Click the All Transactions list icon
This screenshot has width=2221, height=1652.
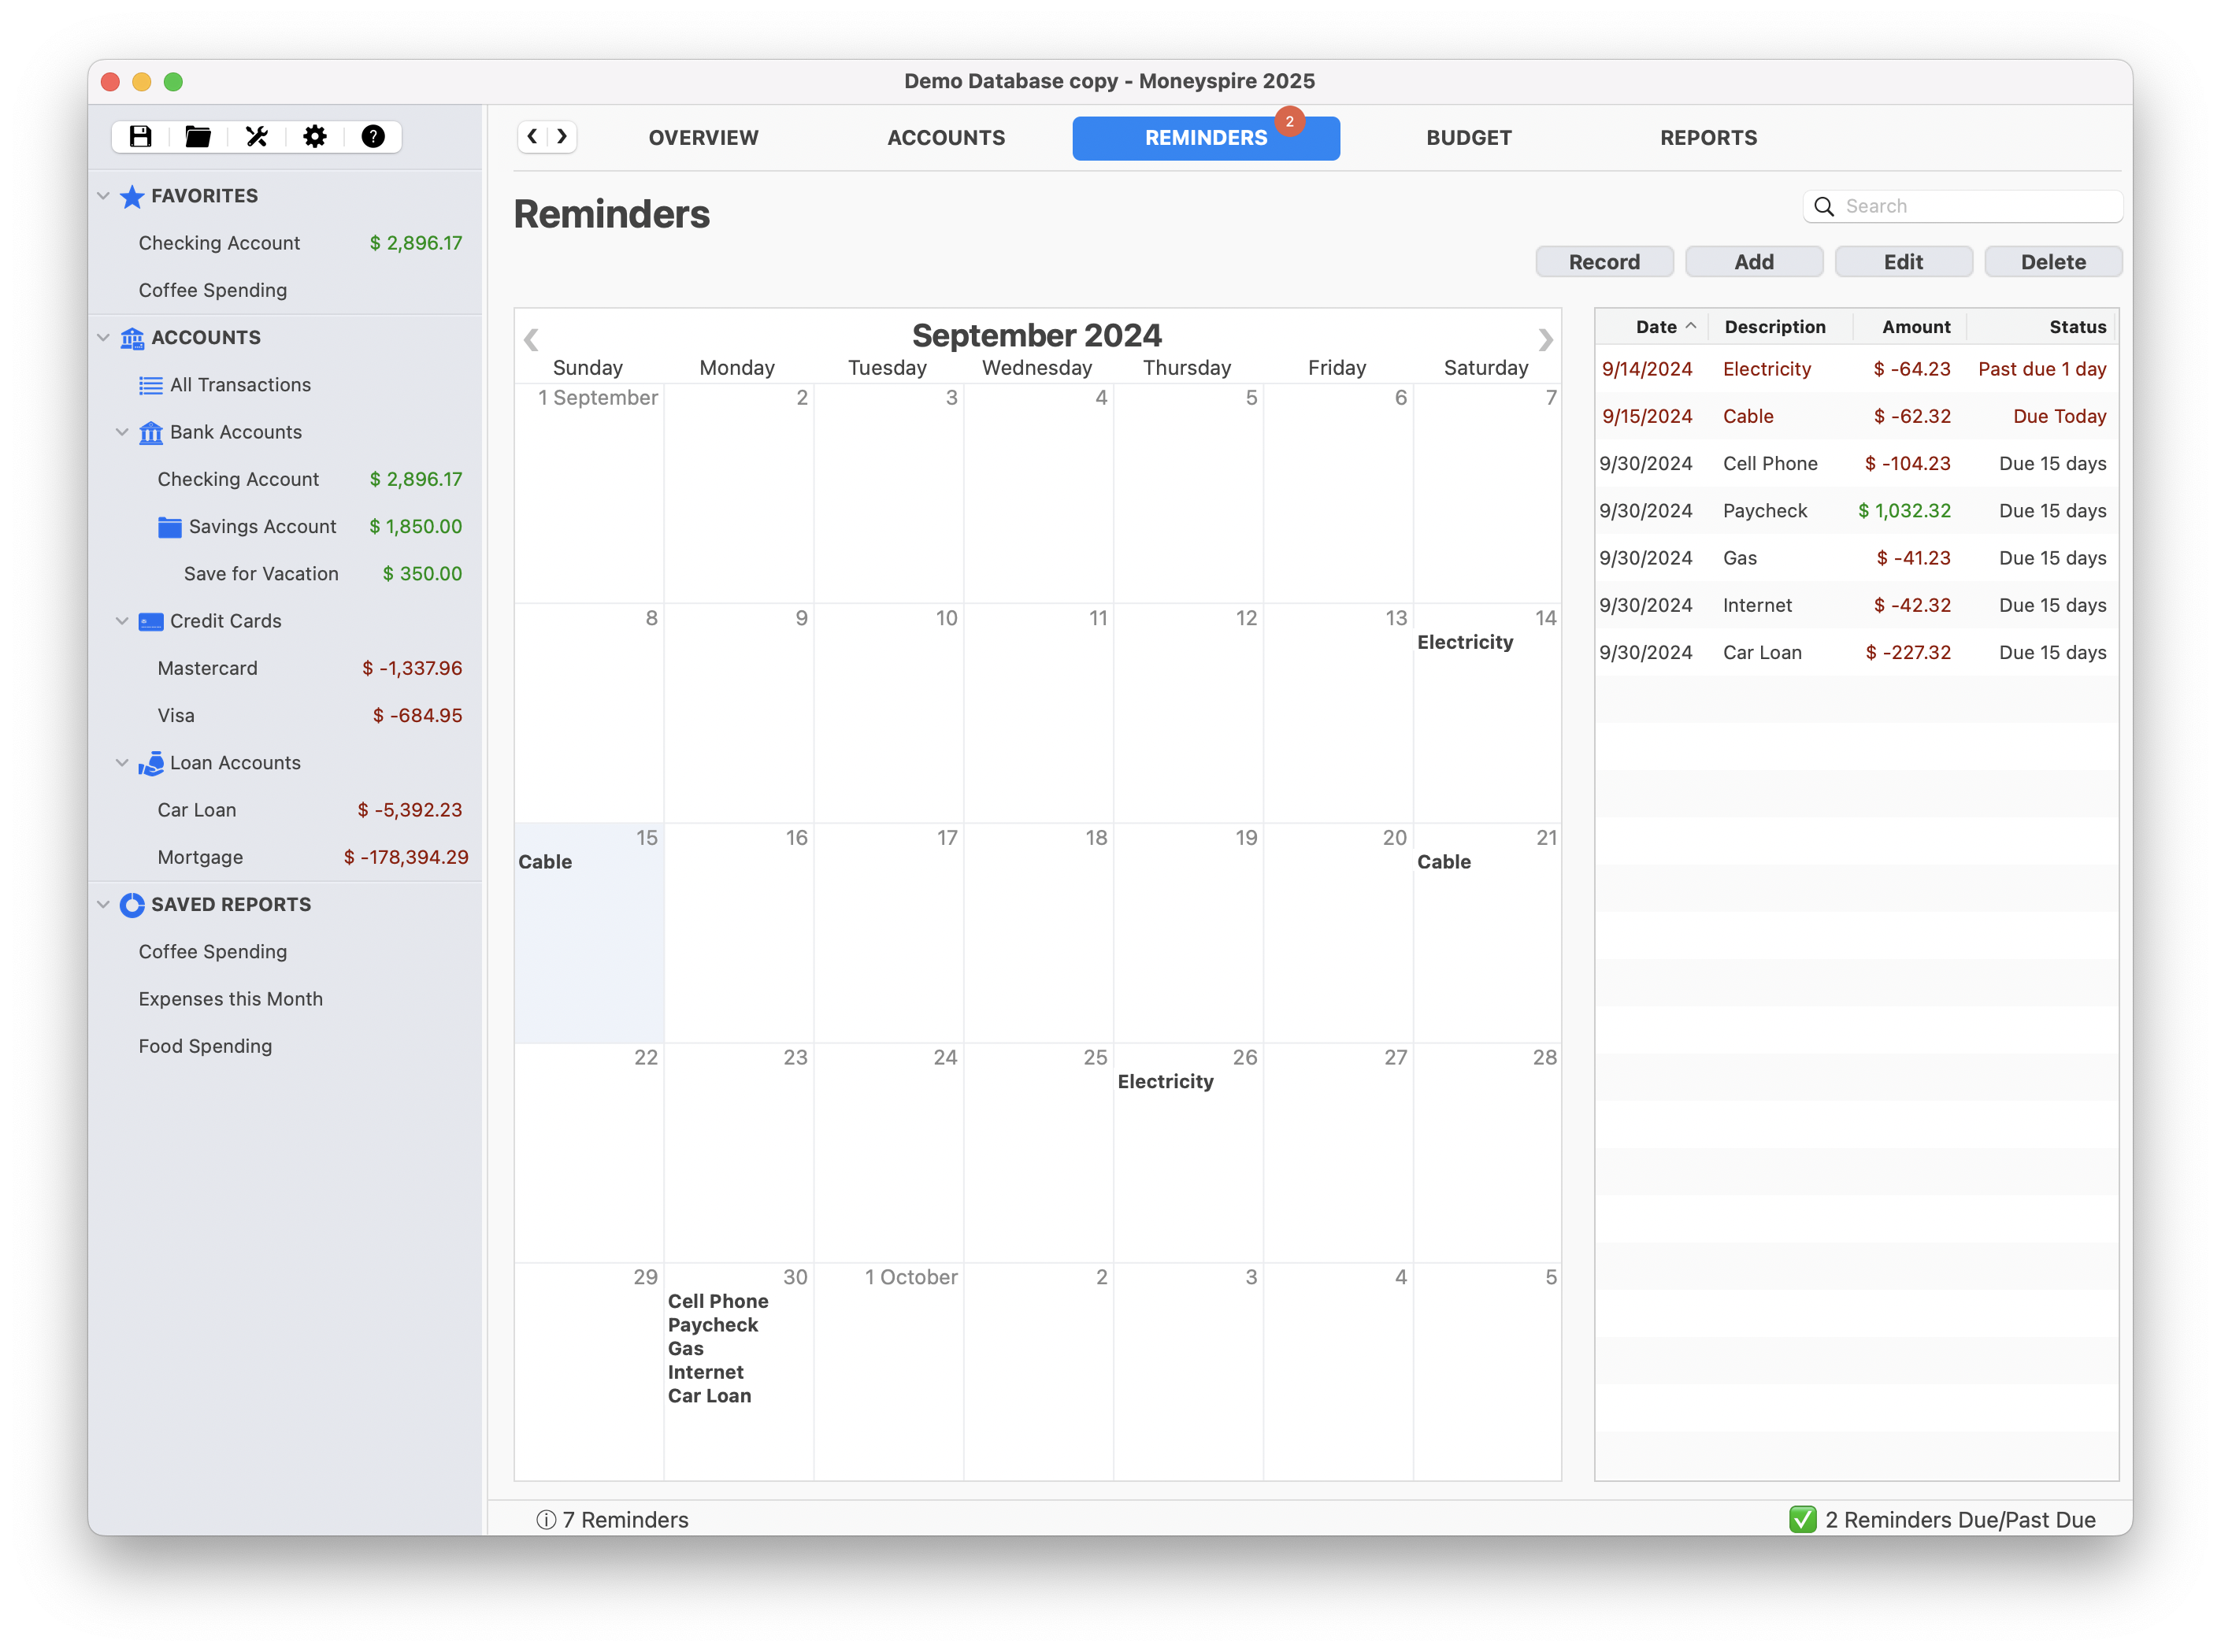click(x=151, y=385)
